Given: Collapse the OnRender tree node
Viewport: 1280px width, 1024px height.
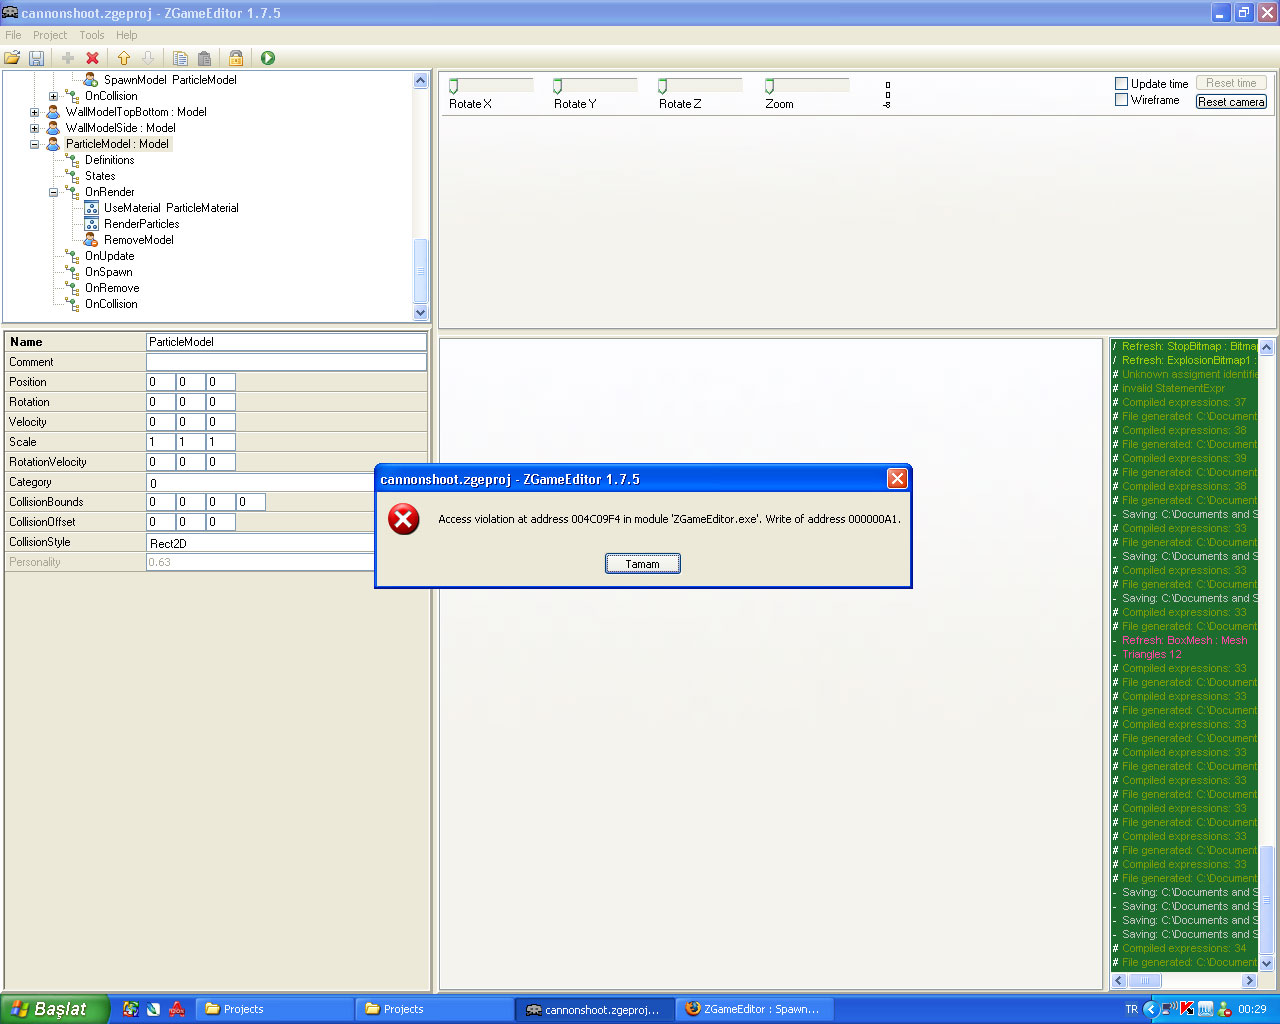Looking at the screenshot, I should coord(53,192).
